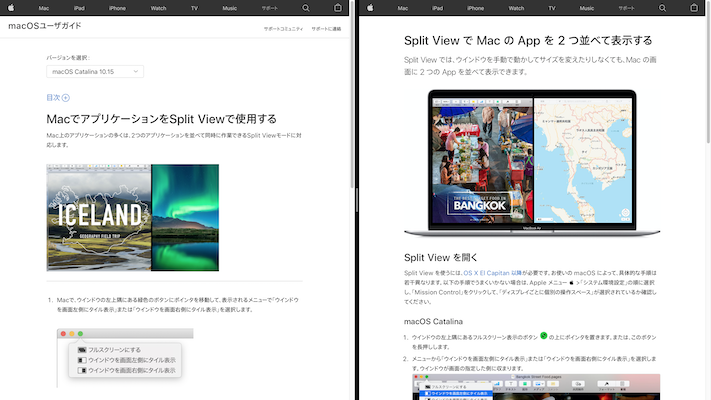Select iPhone in the left window nav
Image resolution: width=711 pixels, height=400 pixels.
[x=117, y=8]
